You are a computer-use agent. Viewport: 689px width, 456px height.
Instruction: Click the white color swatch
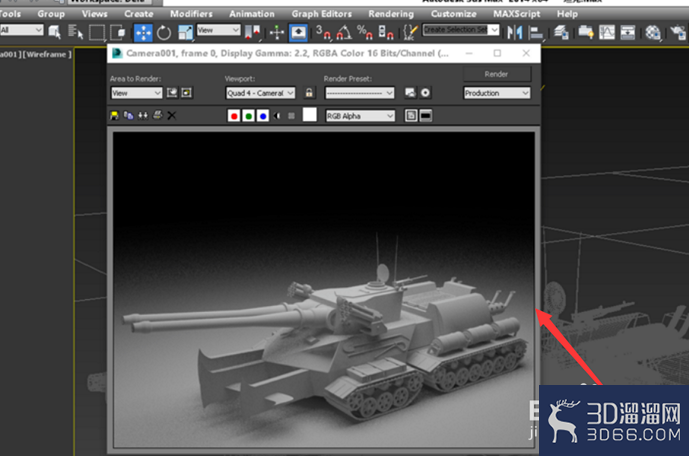click(x=309, y=115)
